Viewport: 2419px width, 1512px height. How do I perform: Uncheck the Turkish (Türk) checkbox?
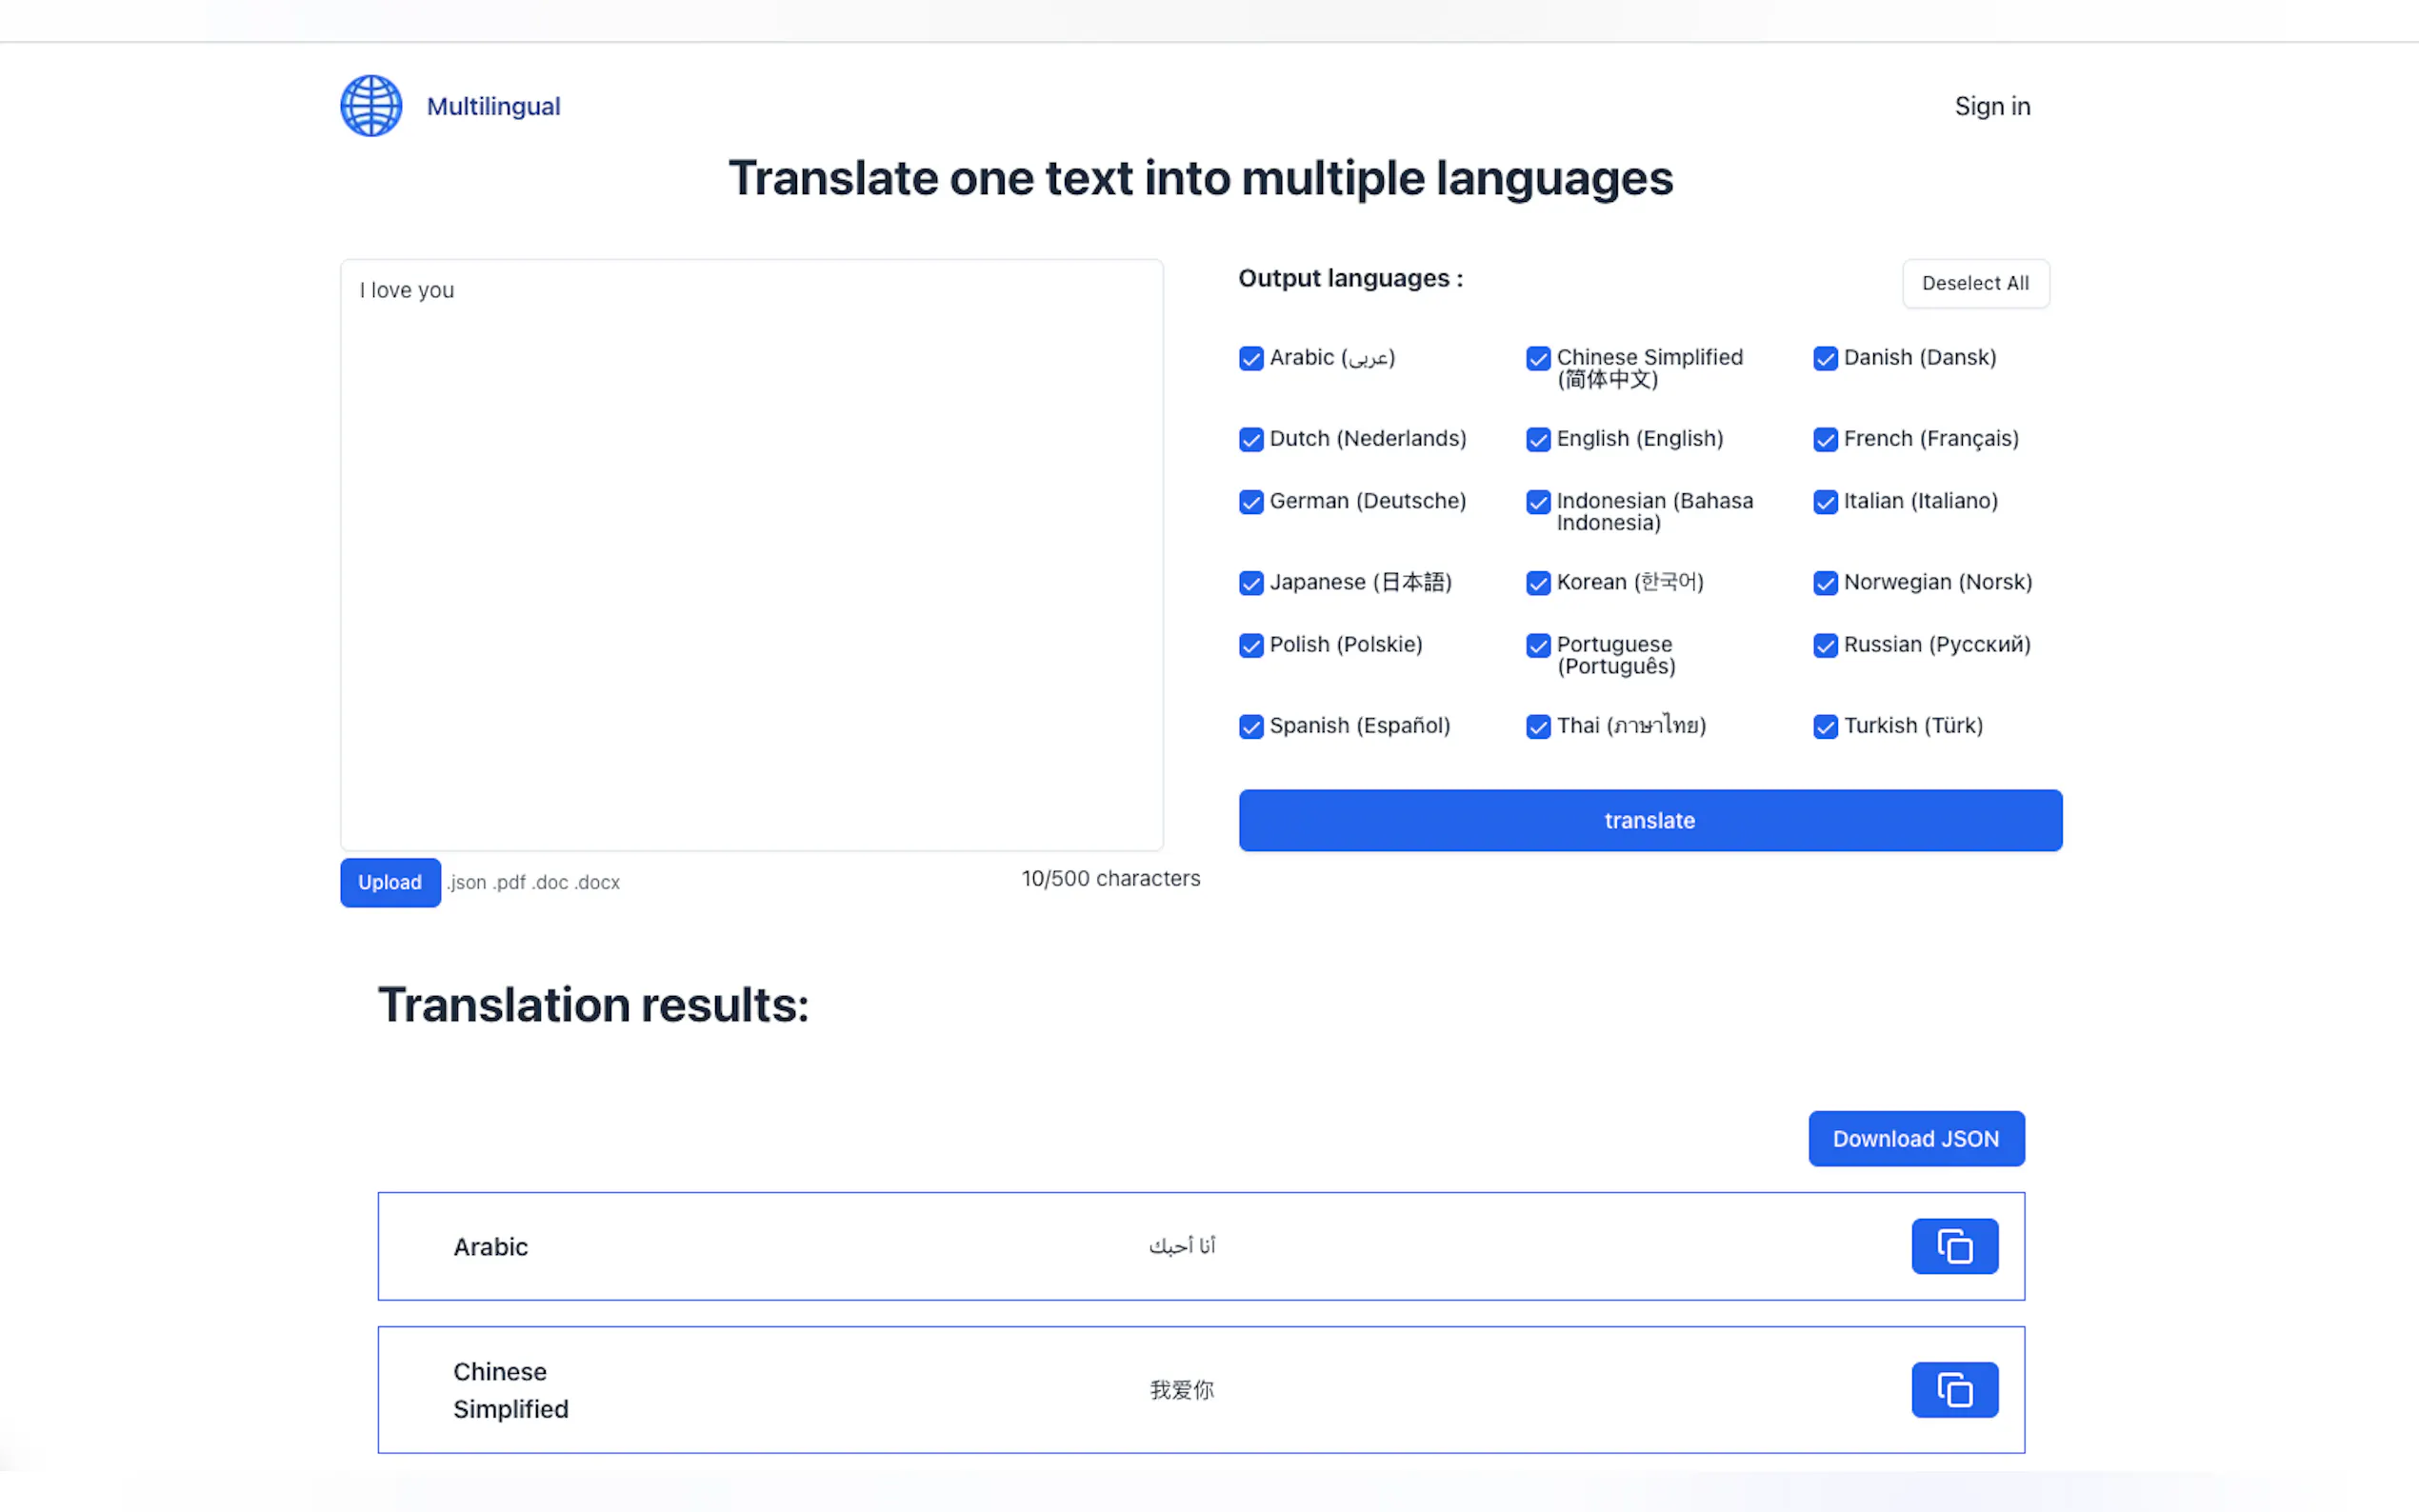(x=1825, y=726)
